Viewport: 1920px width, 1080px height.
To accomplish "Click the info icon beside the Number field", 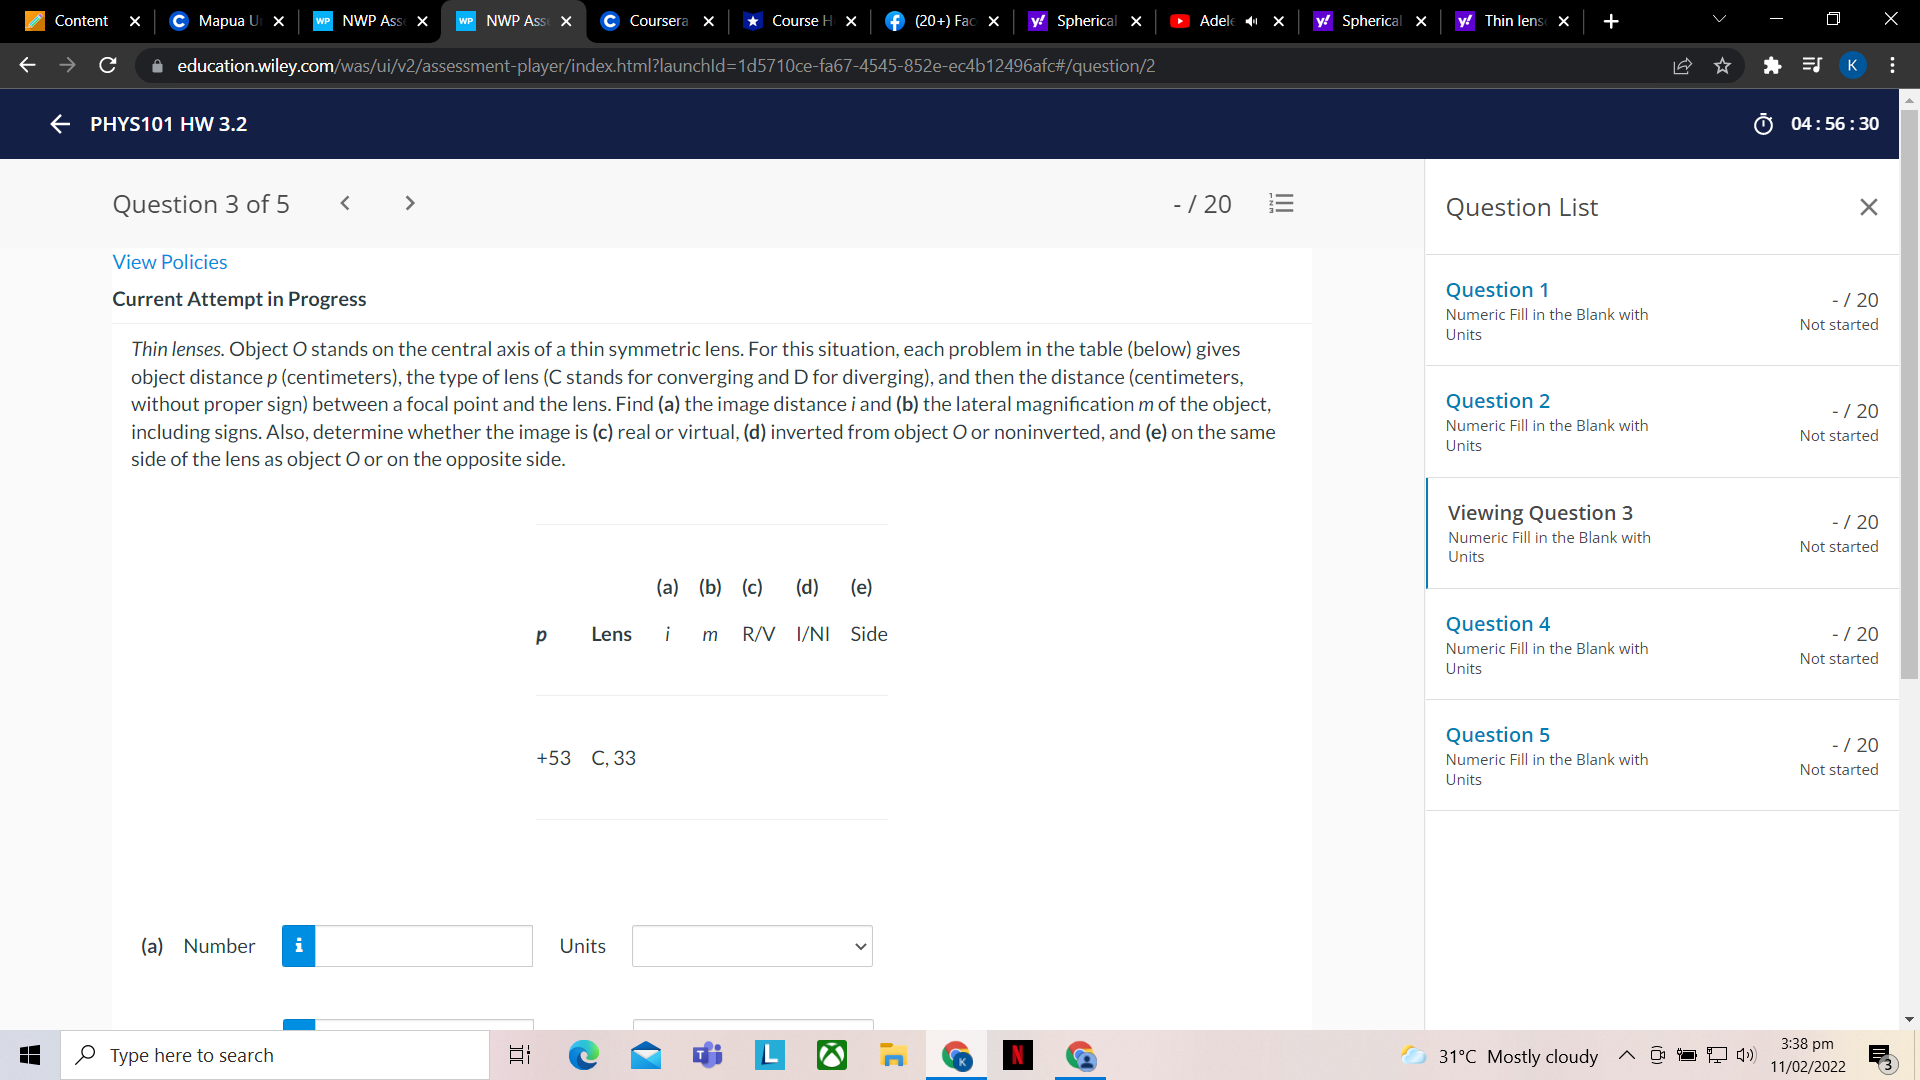I will (x=298, y=945).
